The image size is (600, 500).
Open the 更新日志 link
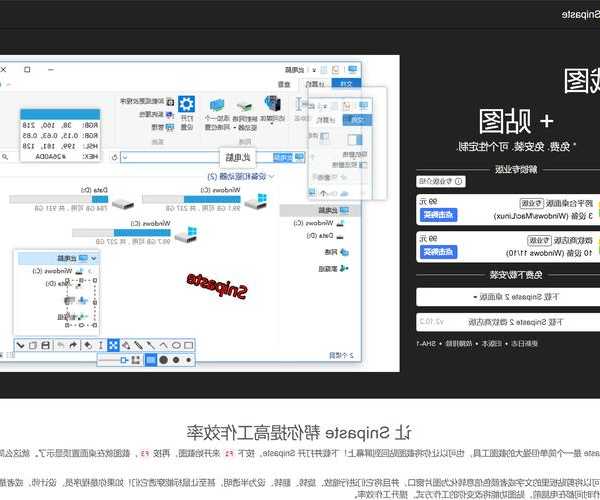524,343
